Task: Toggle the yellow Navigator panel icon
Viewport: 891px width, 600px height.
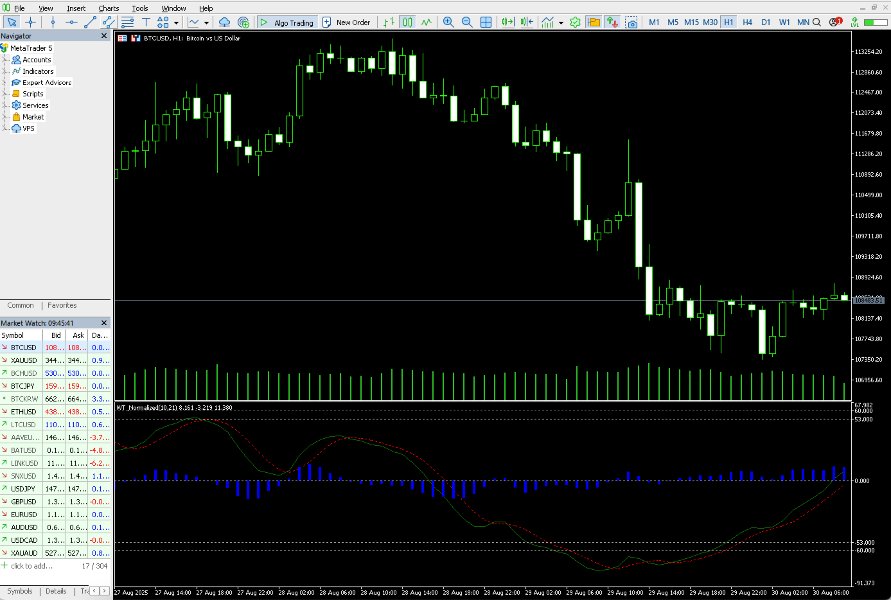Action: pos(593,22)
